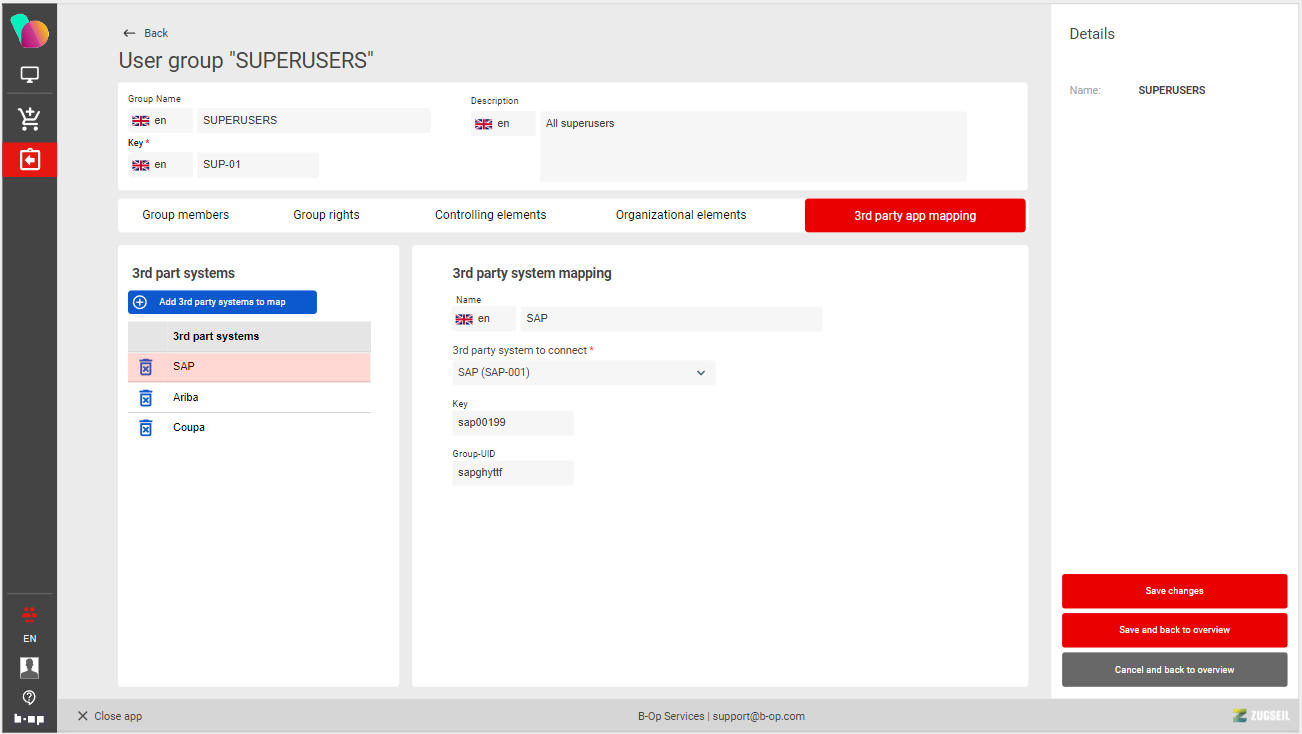1302x734 pixels.
Task: Click the monitor icon in left sidebar
Action: [x=29, y=75]
